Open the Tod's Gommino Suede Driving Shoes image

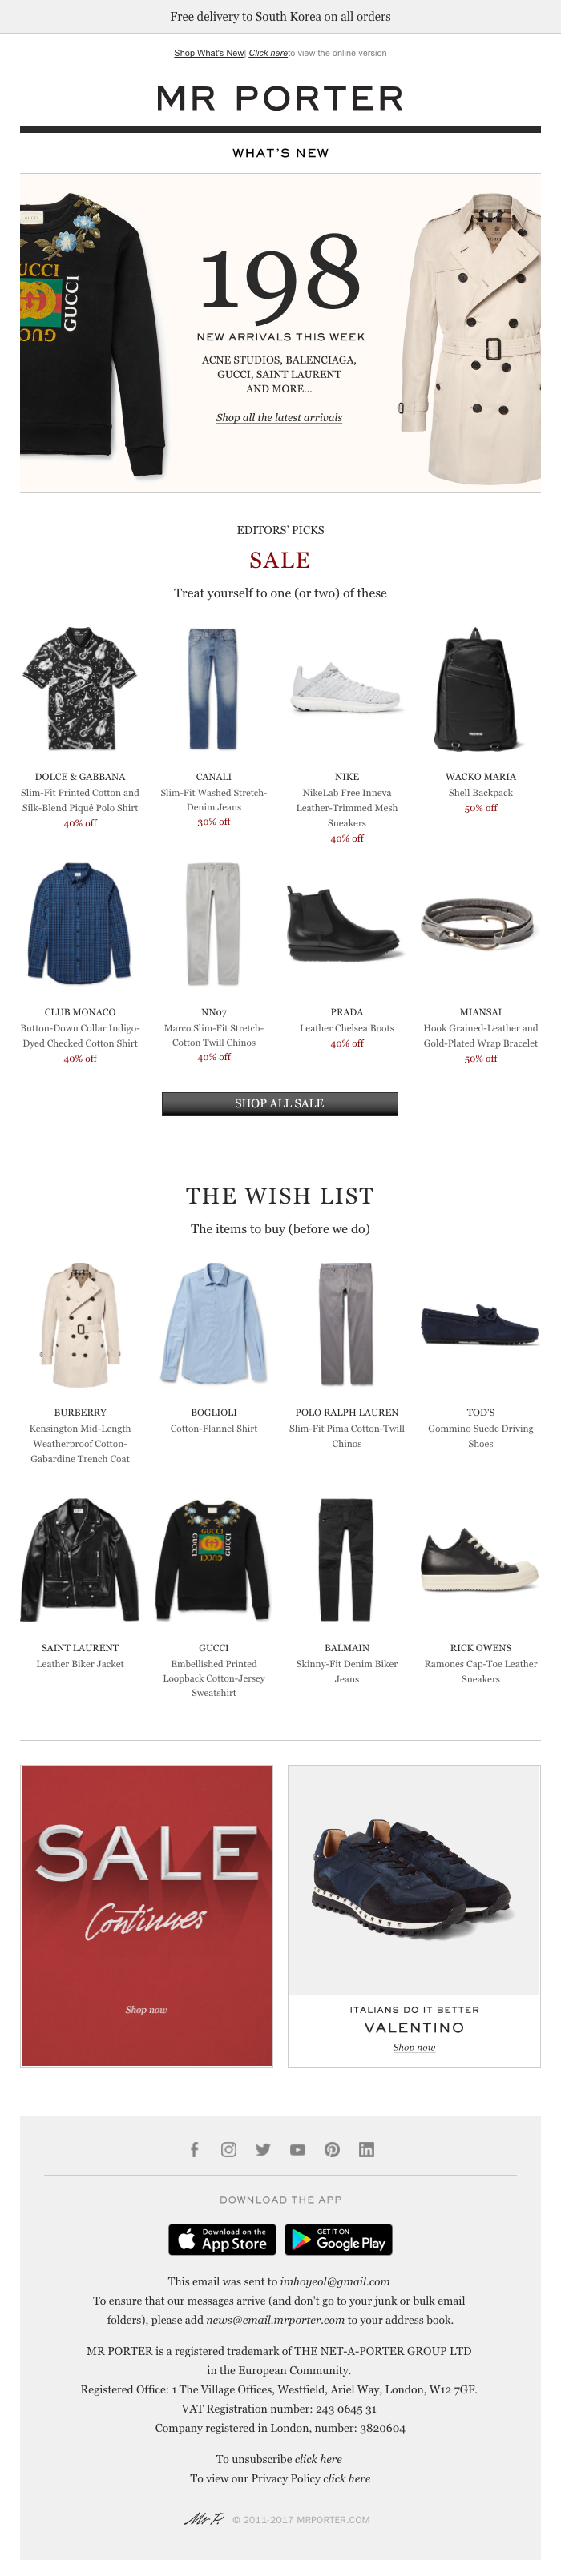[480, 1324]
